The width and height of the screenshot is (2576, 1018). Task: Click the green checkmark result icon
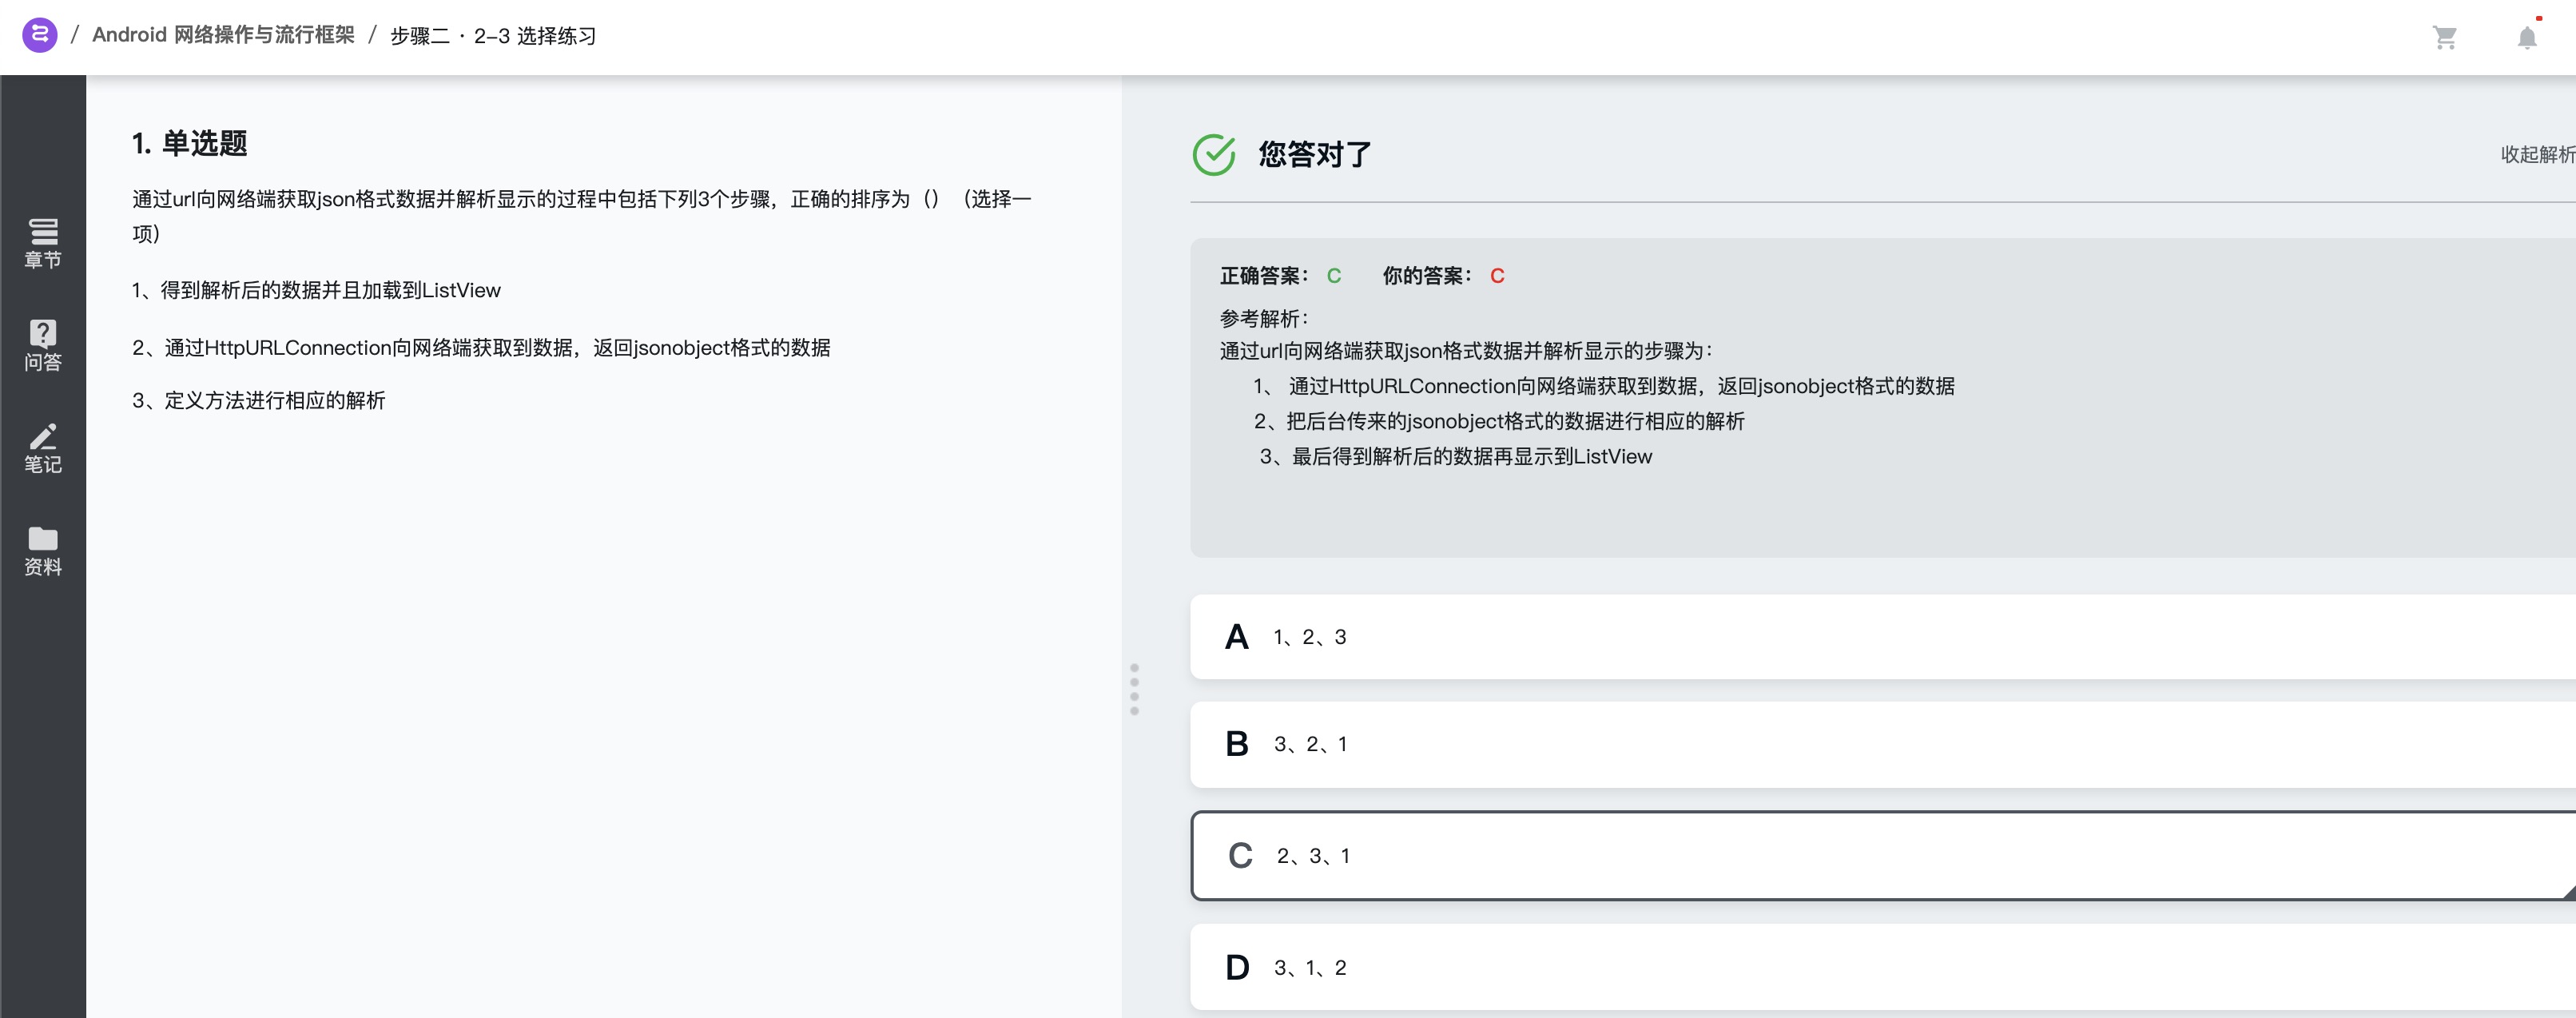click(x=1214, y=154)
